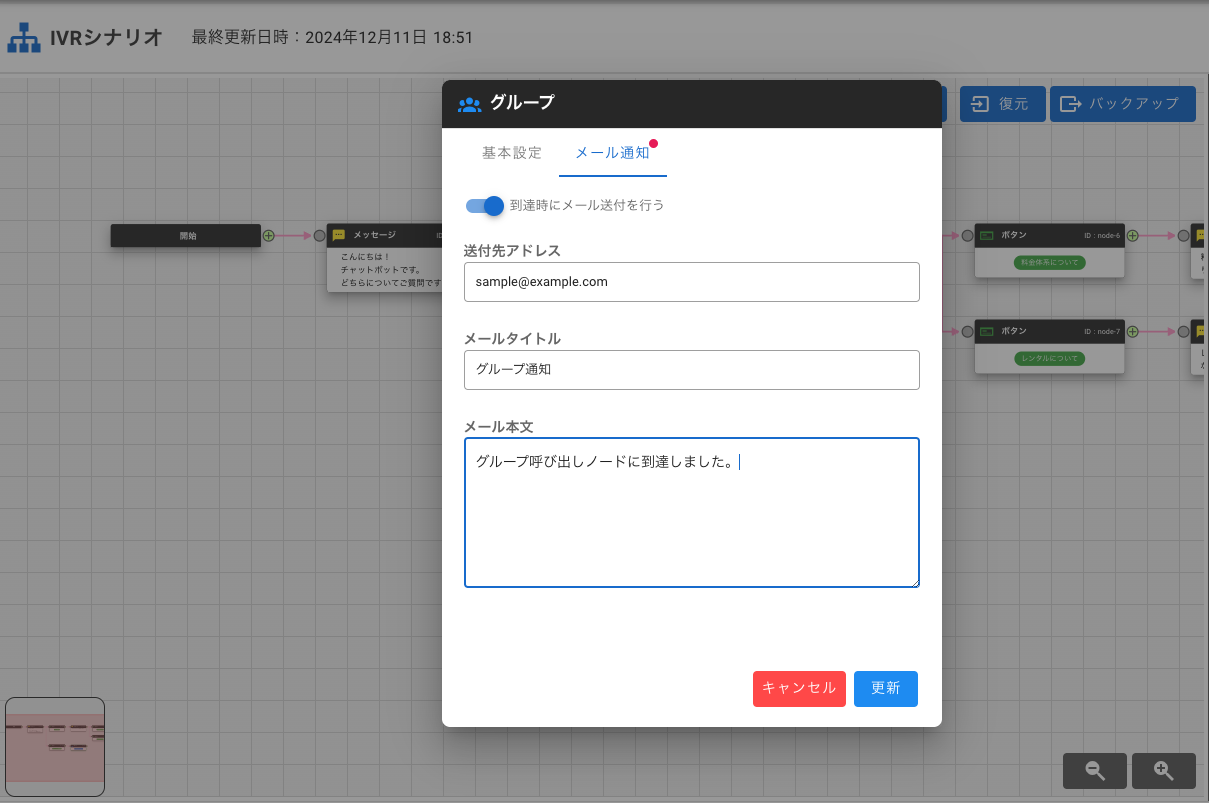Screen dimensions: 1209x803
Task: Click the green button icon on node-7
Action: pyautogui.click(x=986, y=331)
